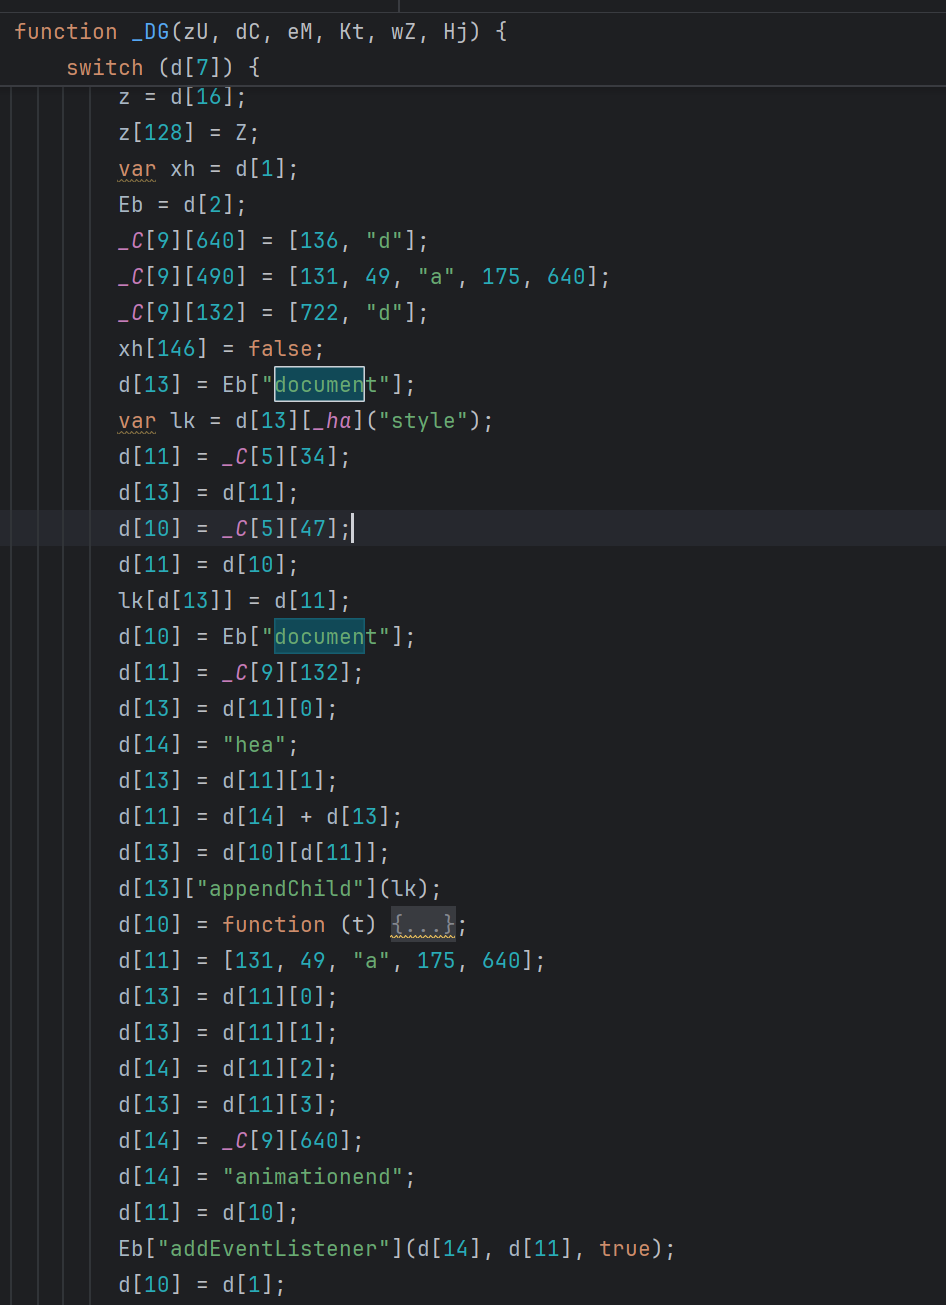Image resolution: width=946 pixels, height=1305 pixels.
Task: Click 'document' in 'd[10] = Eb["document"];'
Action: 326,637
